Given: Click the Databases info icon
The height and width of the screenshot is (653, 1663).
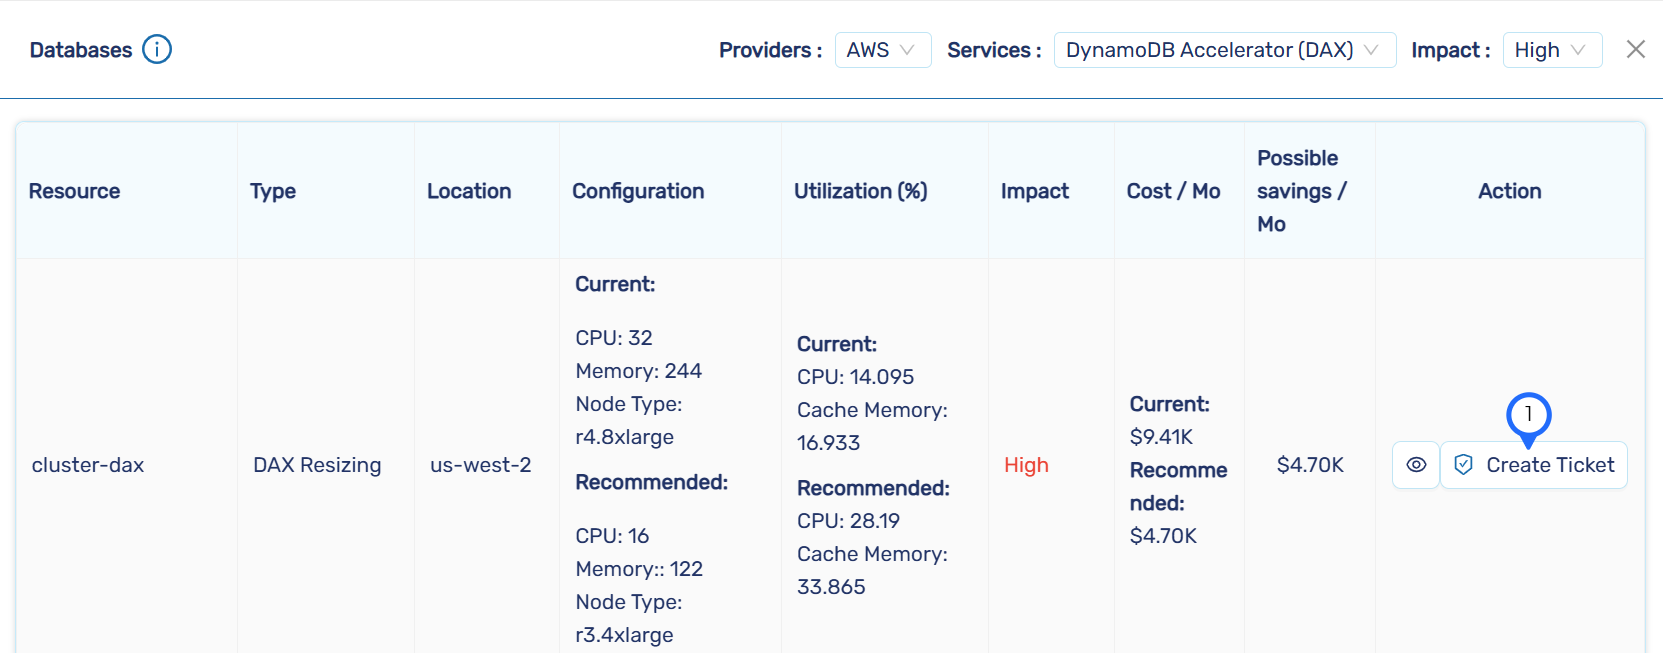Looking at the screenshot, I should coord(157,49).
